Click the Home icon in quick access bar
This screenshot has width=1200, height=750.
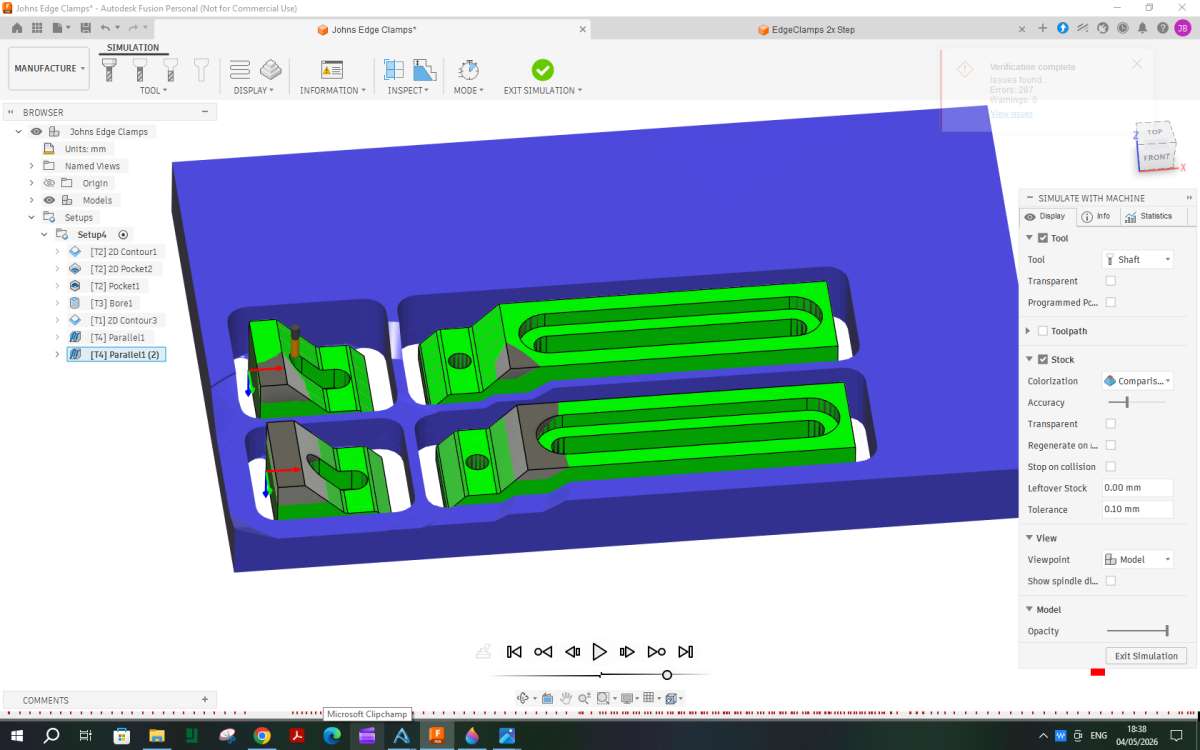17,28
